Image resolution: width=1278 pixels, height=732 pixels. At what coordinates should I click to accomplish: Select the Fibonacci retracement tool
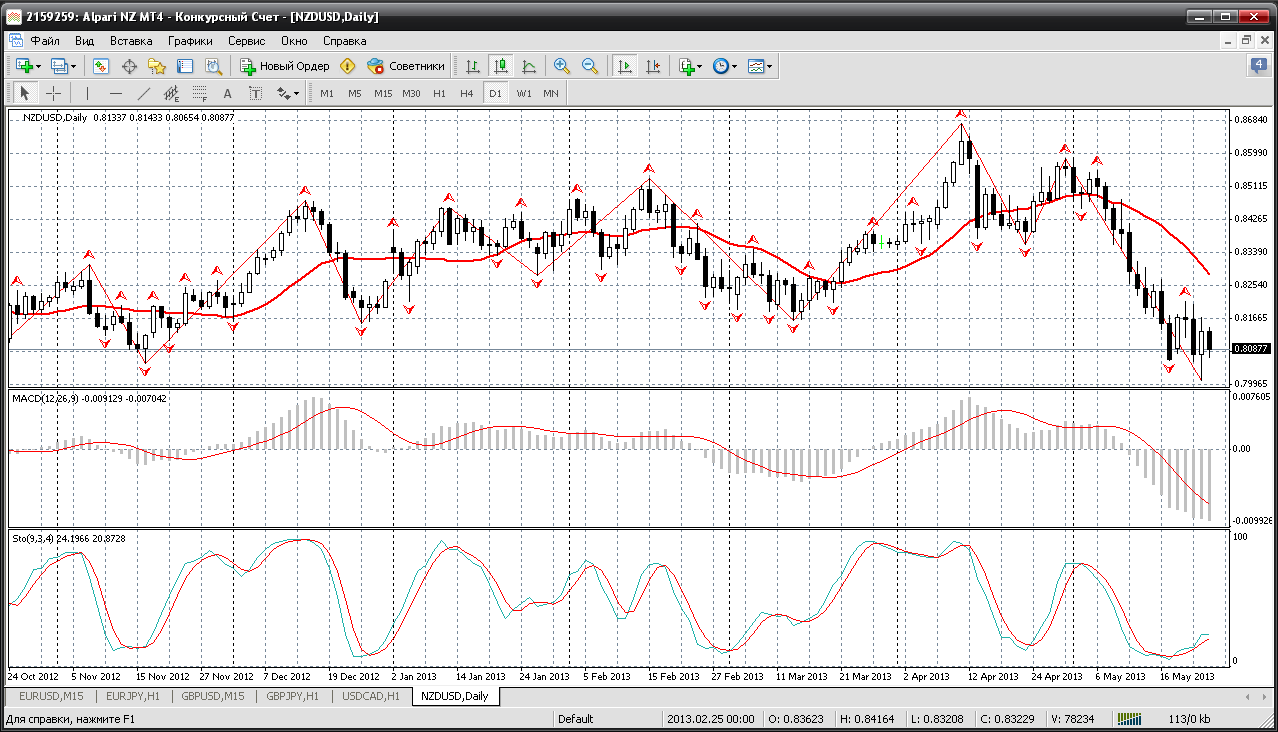(199, 93)
